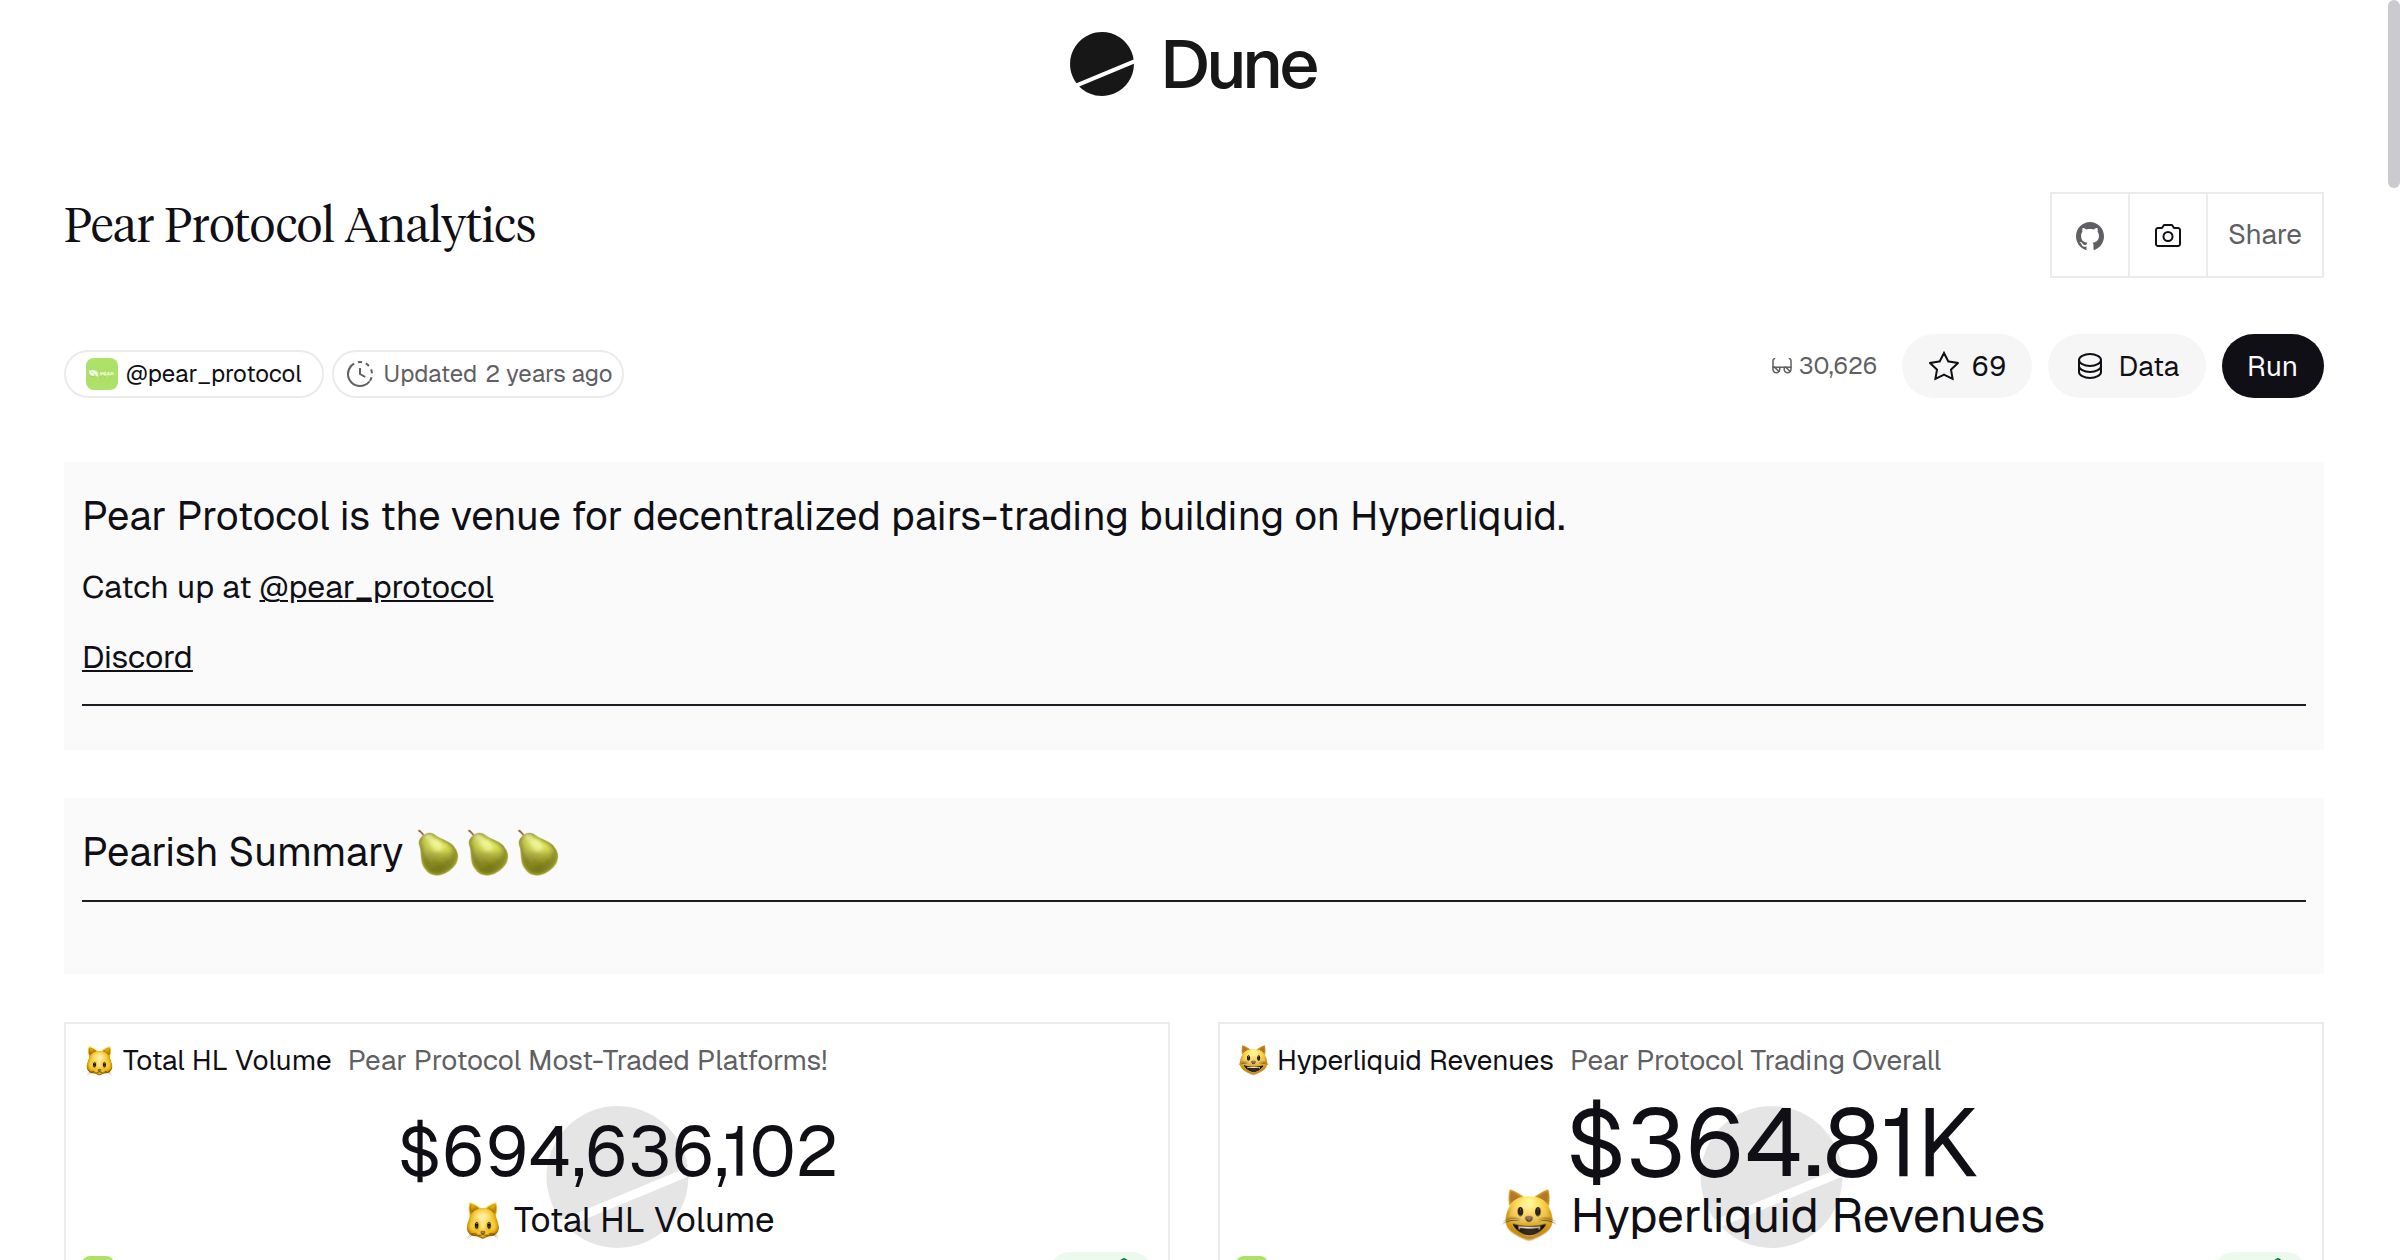
Task: Open the Discord link
Action: coord(137,657)
